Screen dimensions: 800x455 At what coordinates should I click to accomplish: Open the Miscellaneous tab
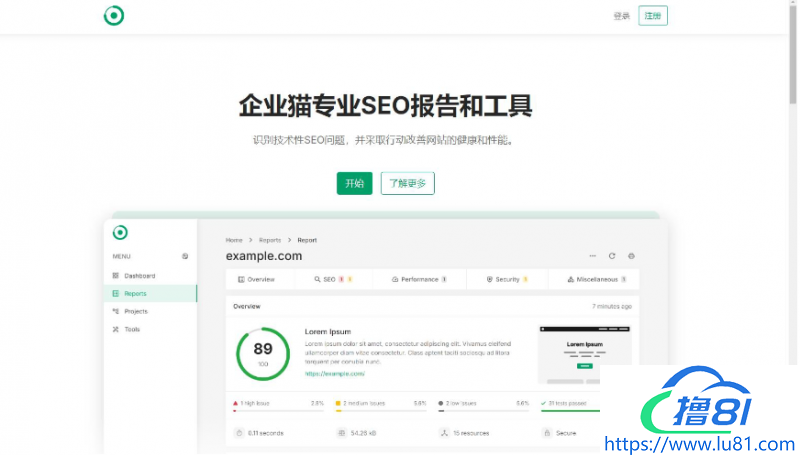coord(596,279)
